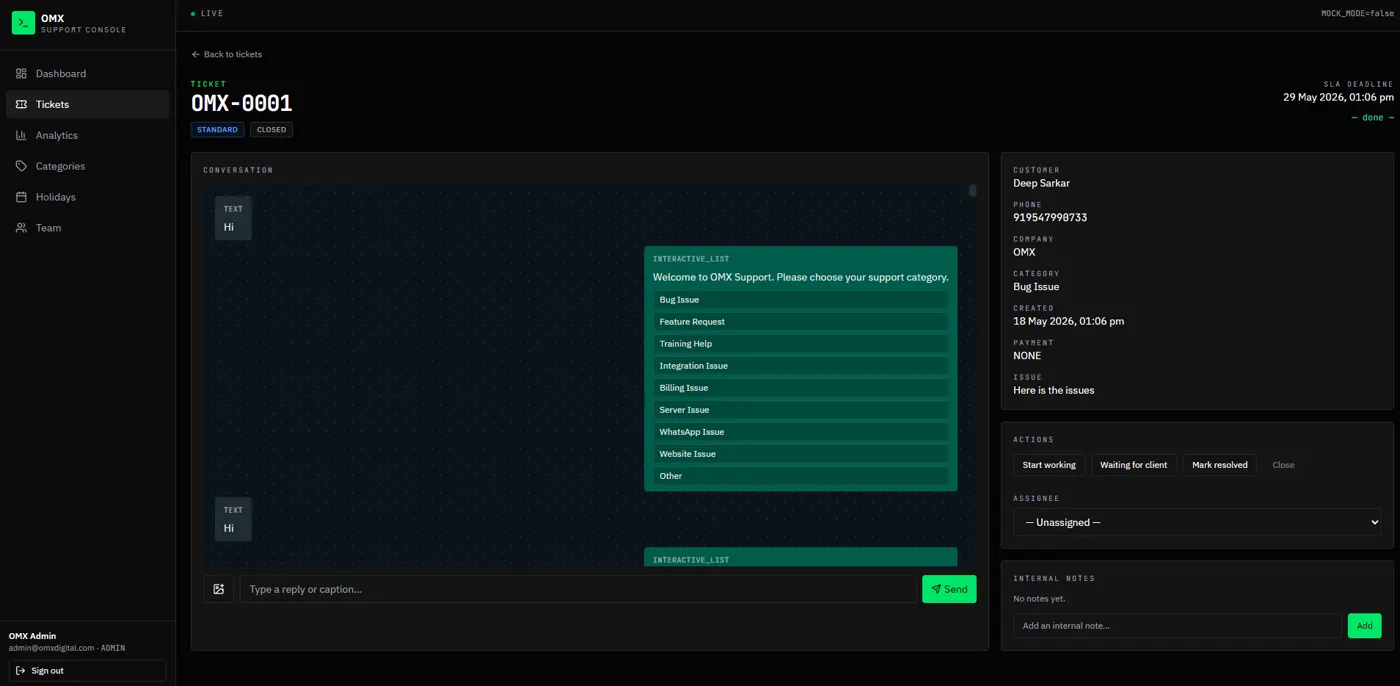
Task: Select Training Help list option
Action: tap(800, 344)
